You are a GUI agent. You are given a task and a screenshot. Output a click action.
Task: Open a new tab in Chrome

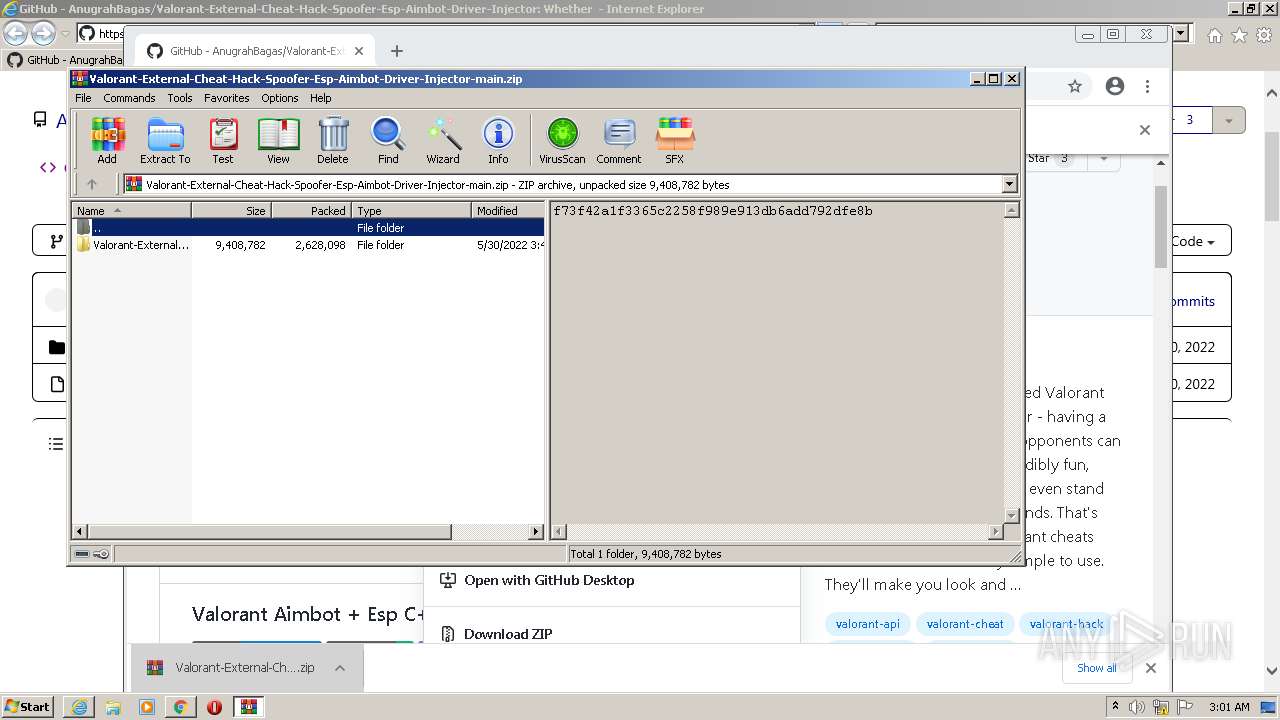[x=397, y=51]
